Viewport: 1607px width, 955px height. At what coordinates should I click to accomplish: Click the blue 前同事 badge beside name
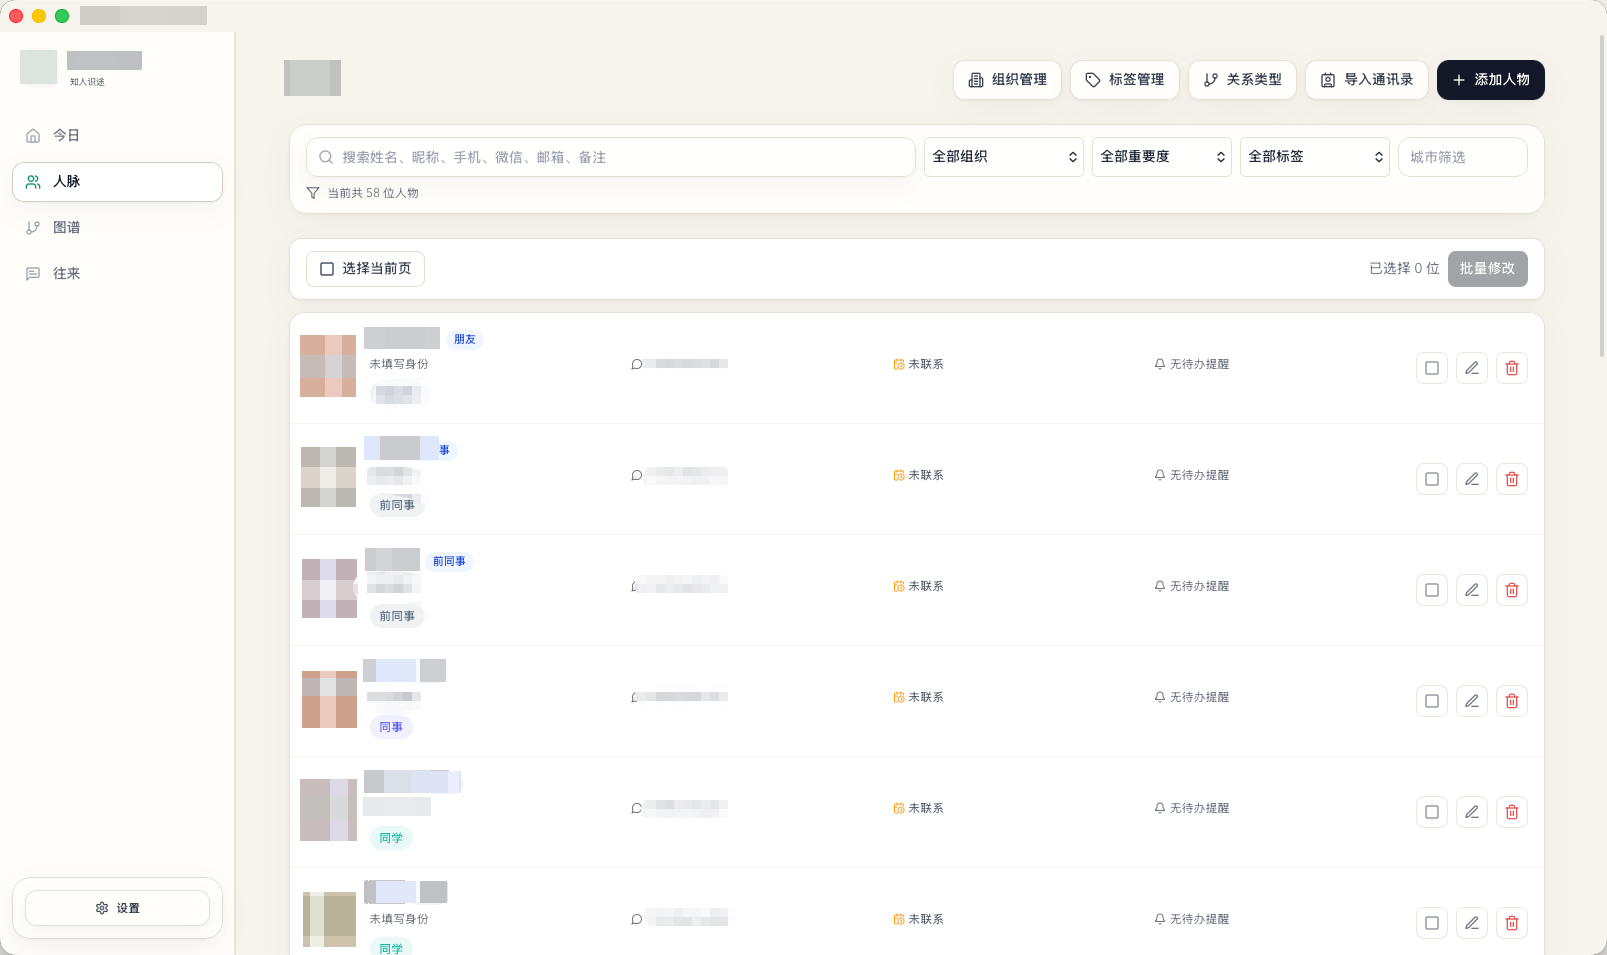tap(449, 561)
